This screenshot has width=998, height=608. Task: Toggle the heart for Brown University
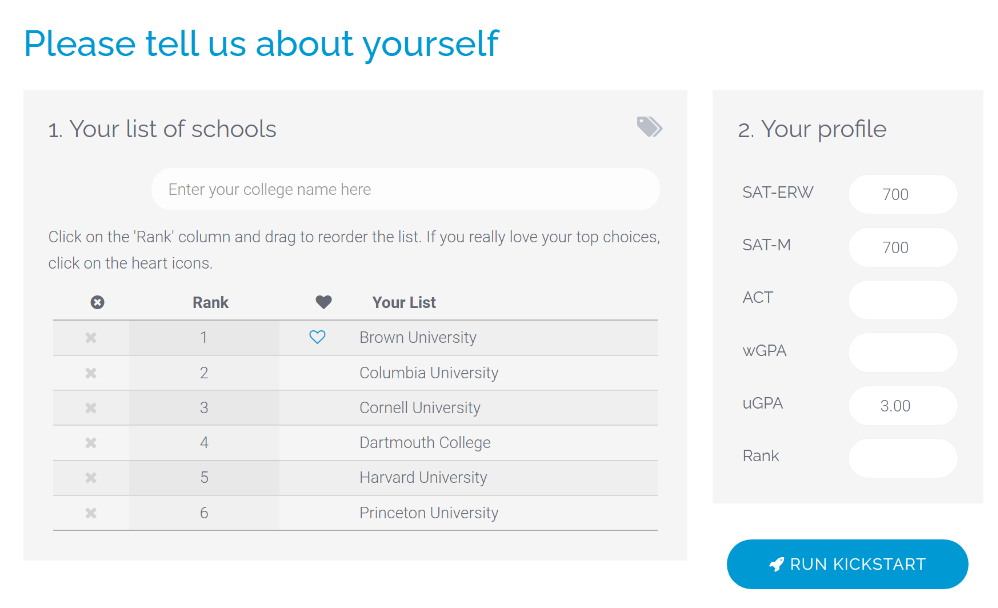pos(317,338)
